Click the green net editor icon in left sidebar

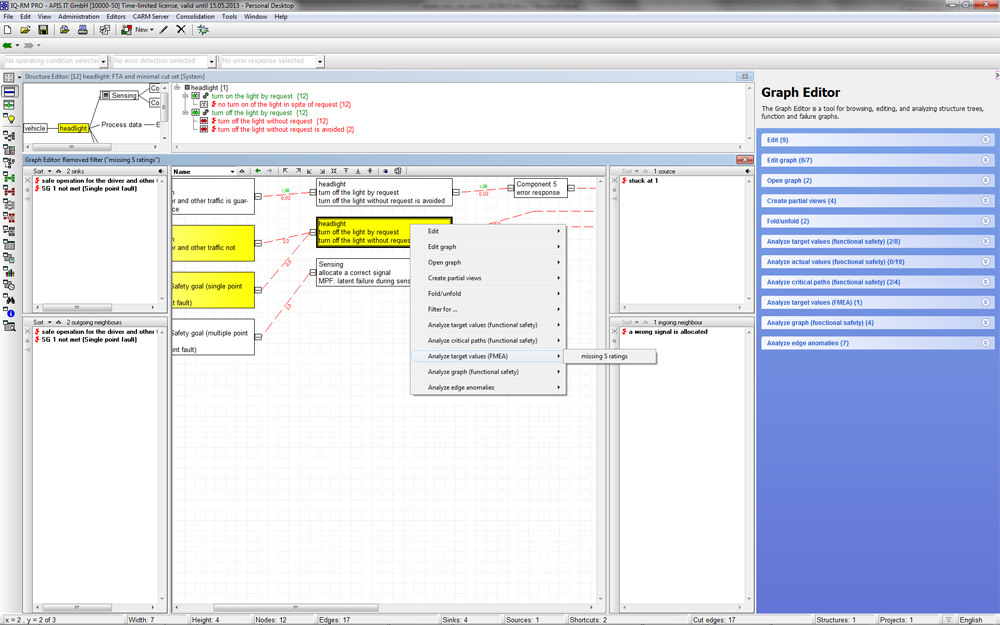point(9,177)
